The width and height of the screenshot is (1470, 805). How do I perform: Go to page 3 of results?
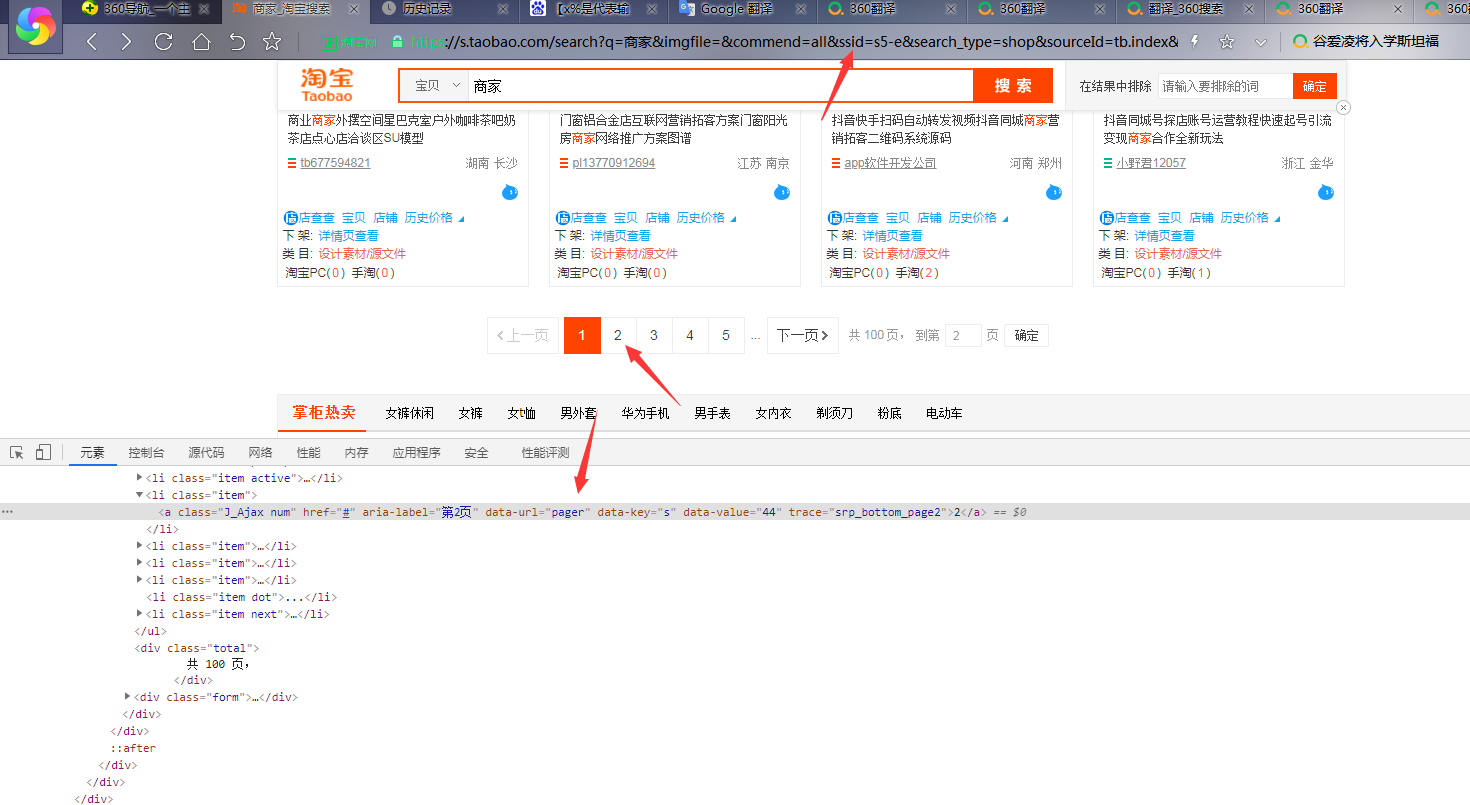click(x=654, y=335)
